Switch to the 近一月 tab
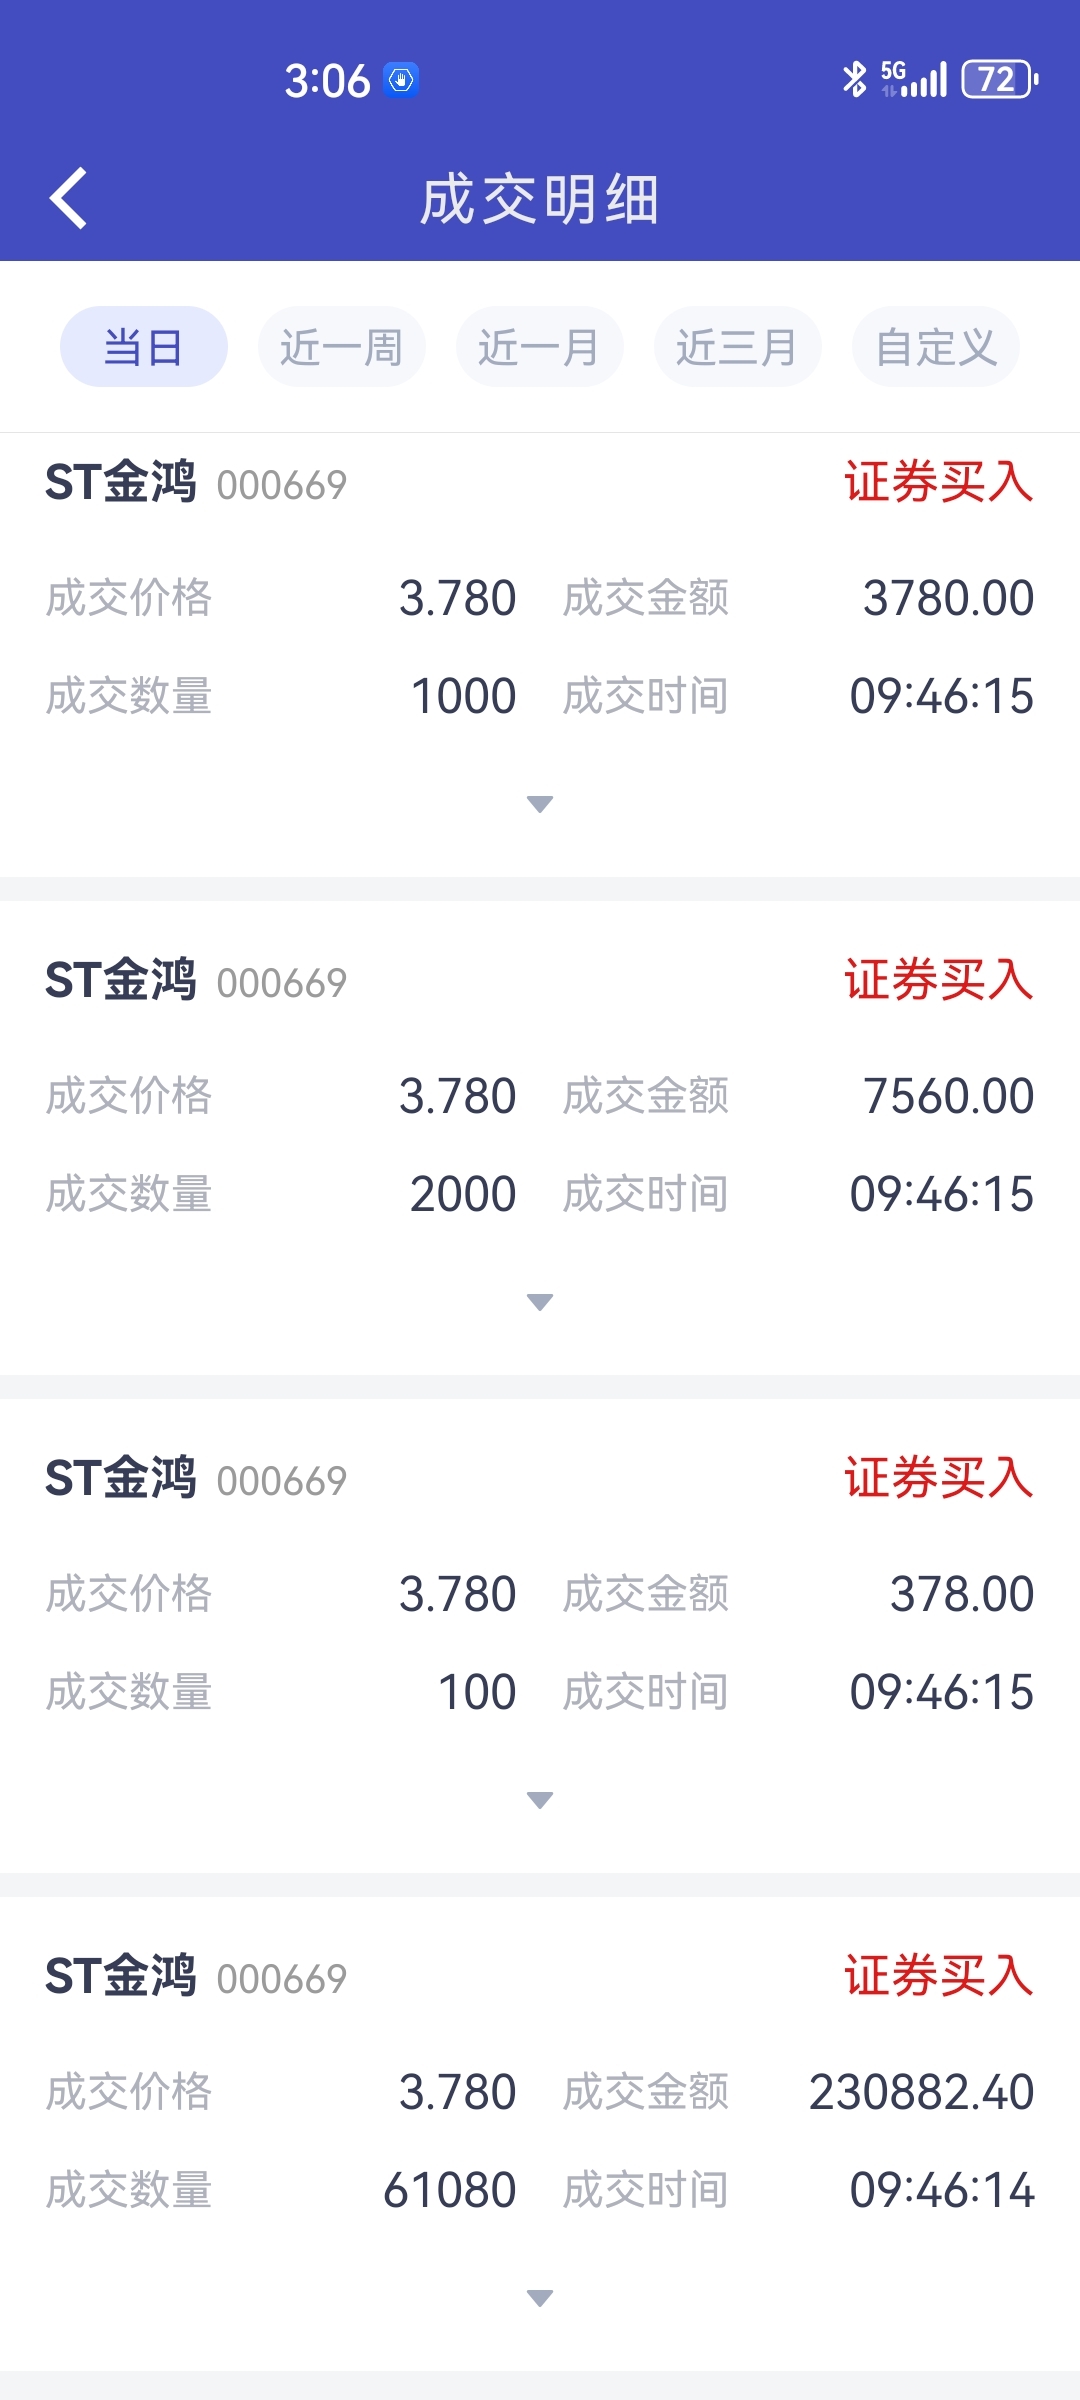The image size is (1080, 2400). tap(540, 347)
